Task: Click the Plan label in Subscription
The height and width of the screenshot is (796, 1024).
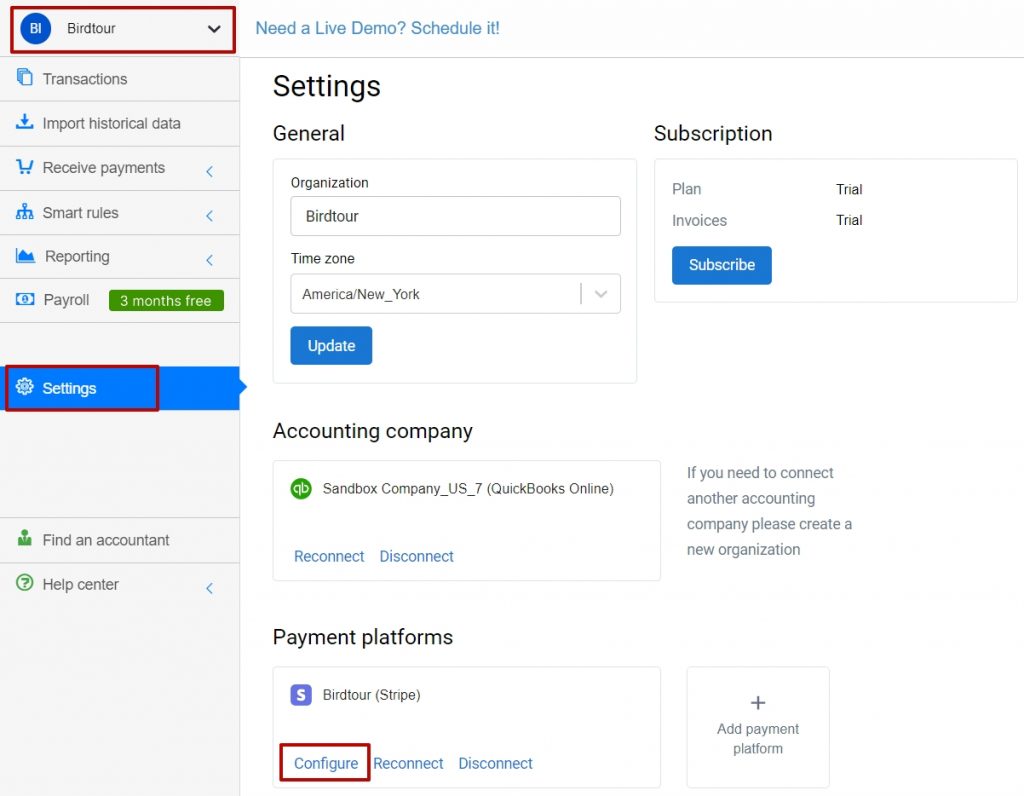Action: click(686, 189)
